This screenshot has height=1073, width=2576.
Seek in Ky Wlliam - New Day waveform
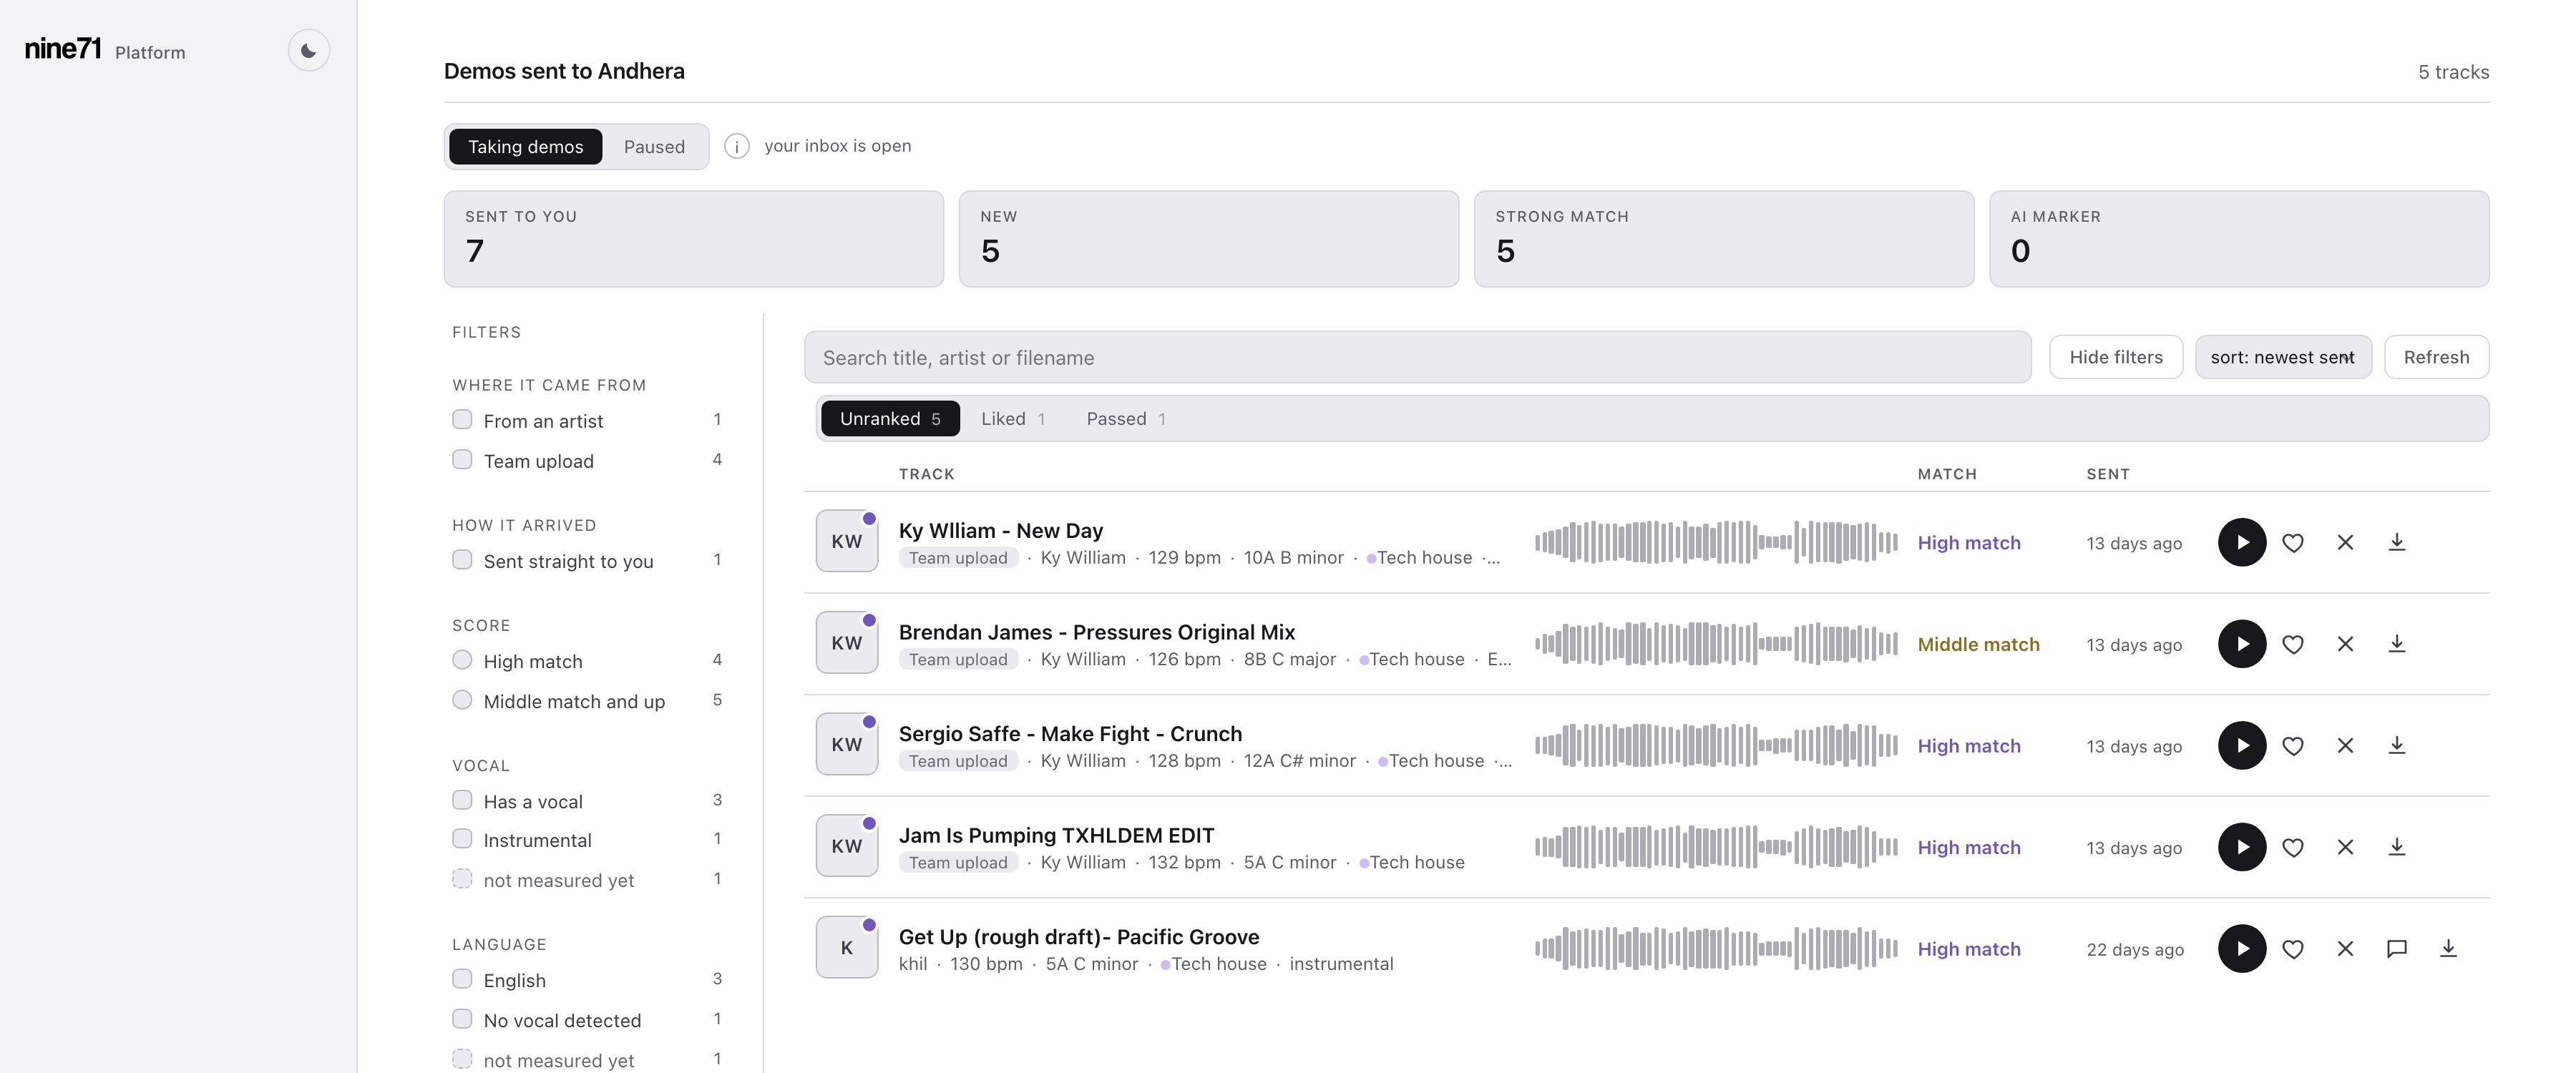tap(1716, 542)
